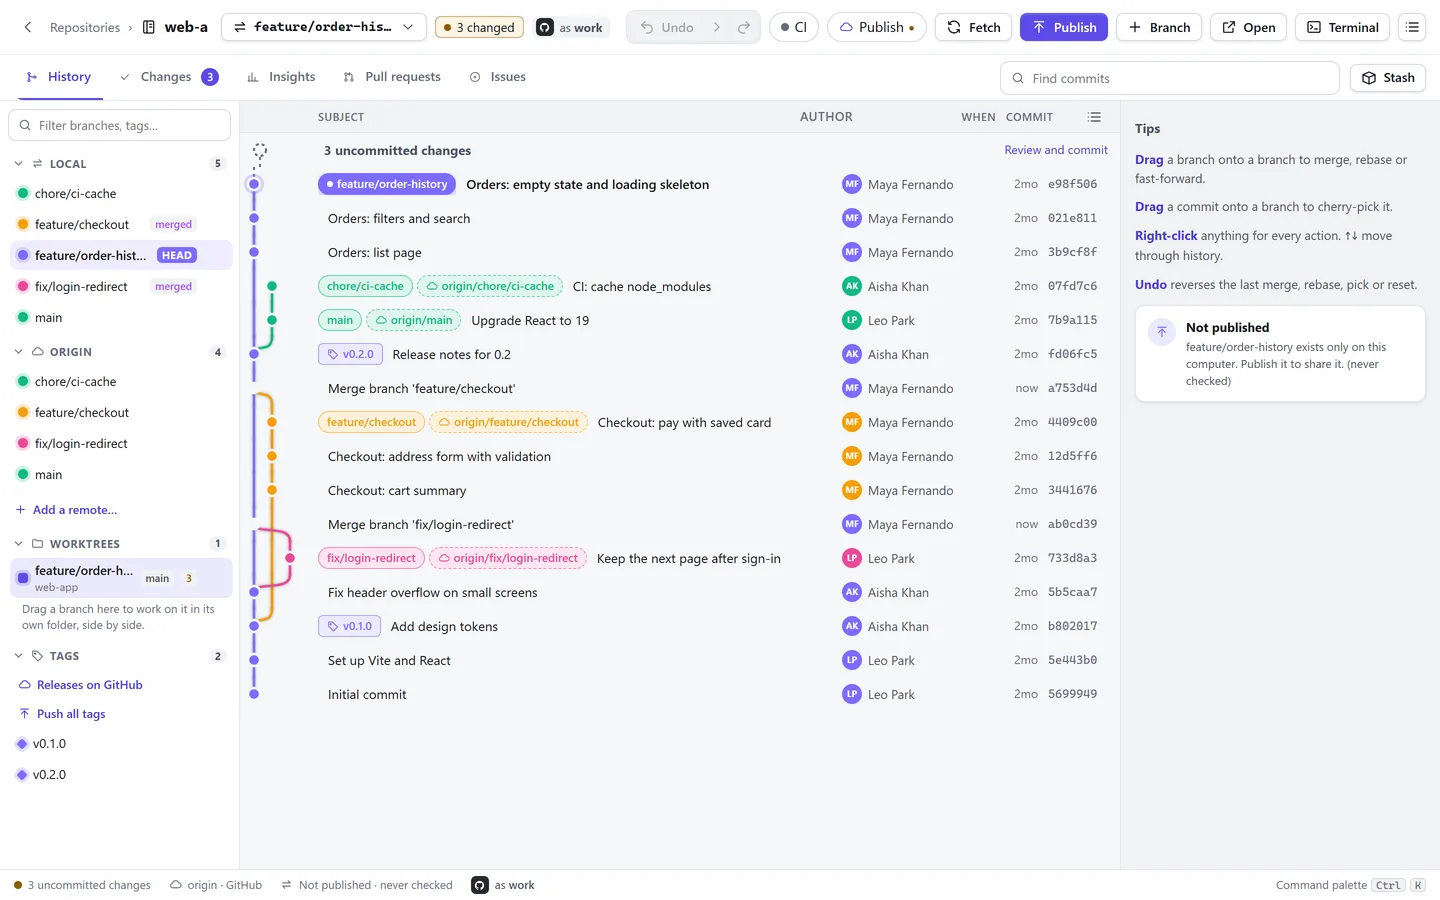The image size is (1440, 900).
Task: Select fix/login-redirect under ORIGIN
Action: tap(121, 444)
